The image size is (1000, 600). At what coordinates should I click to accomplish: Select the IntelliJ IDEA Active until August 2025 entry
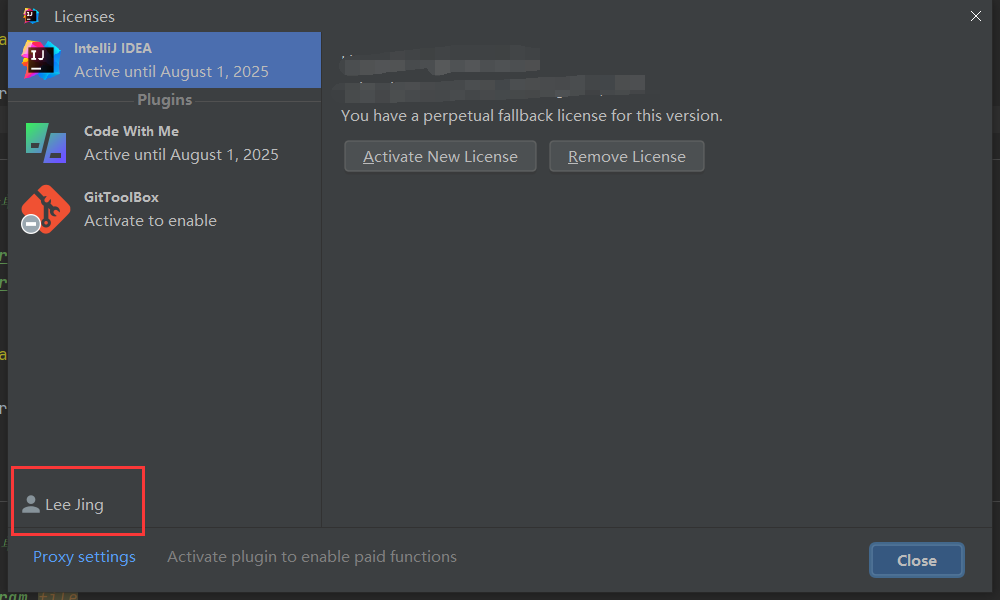[x=165, y=60]
